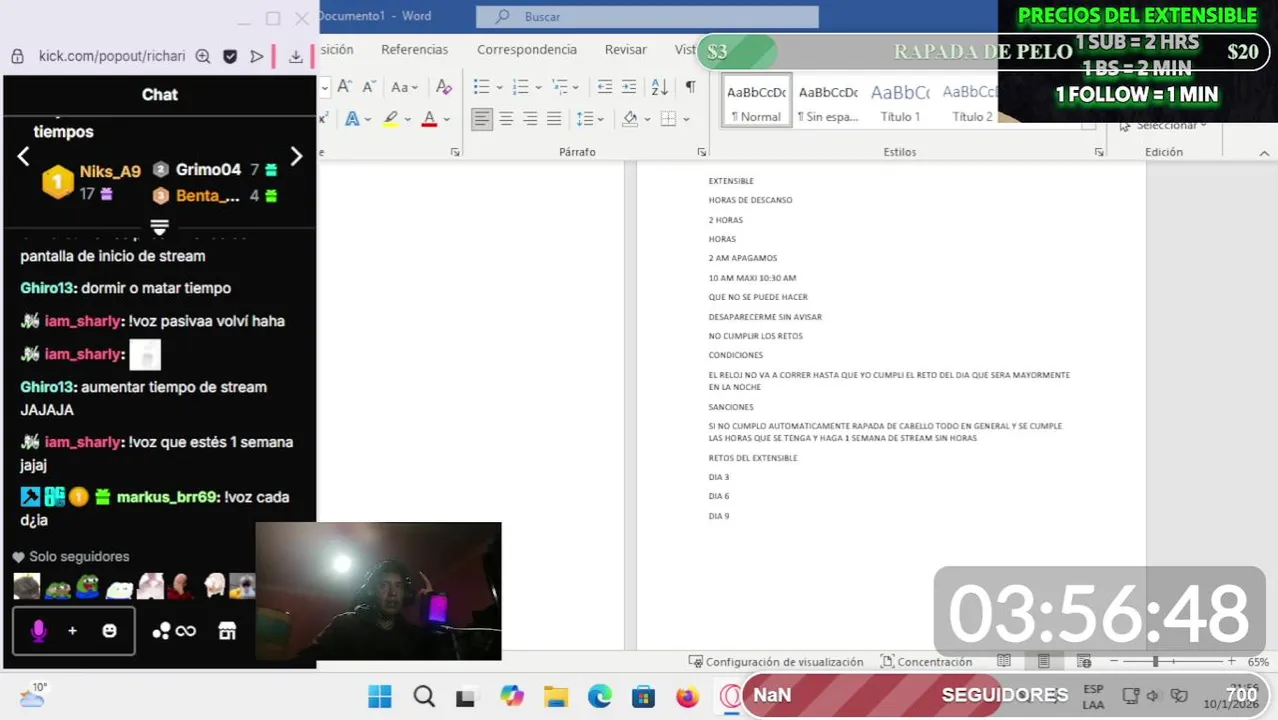
Task: Toggle show paragraph marks (pilcrow)
Action: (690, 87)
